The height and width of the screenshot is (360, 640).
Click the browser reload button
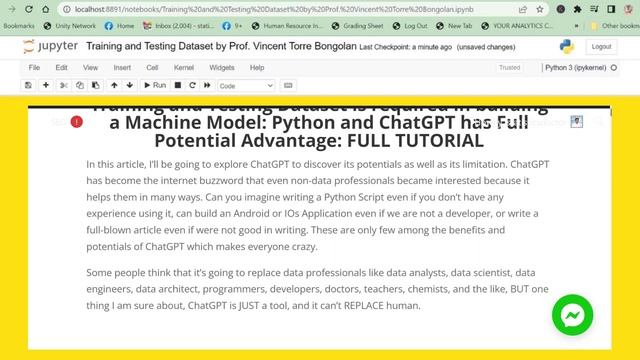click(x=29, y=9)
